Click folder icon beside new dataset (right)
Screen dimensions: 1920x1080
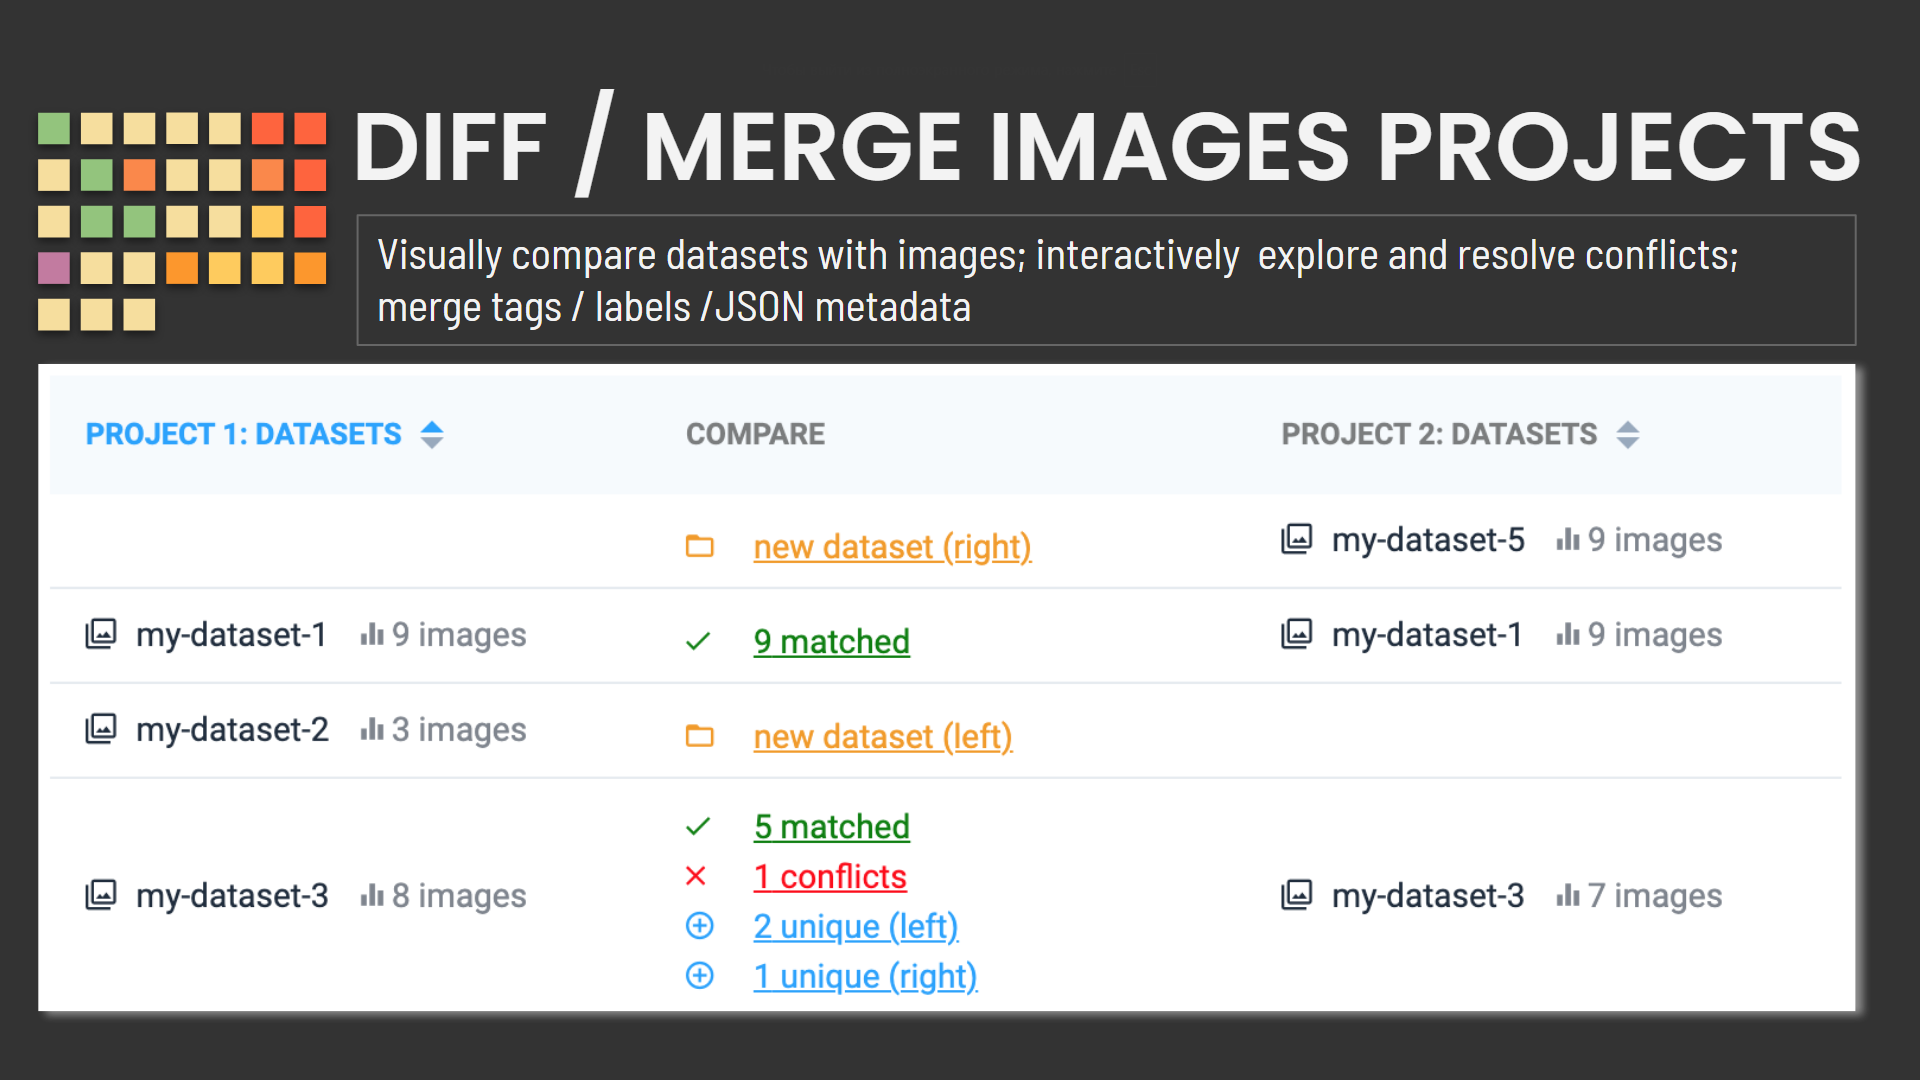pyautogui.click(x=699, y=546)
